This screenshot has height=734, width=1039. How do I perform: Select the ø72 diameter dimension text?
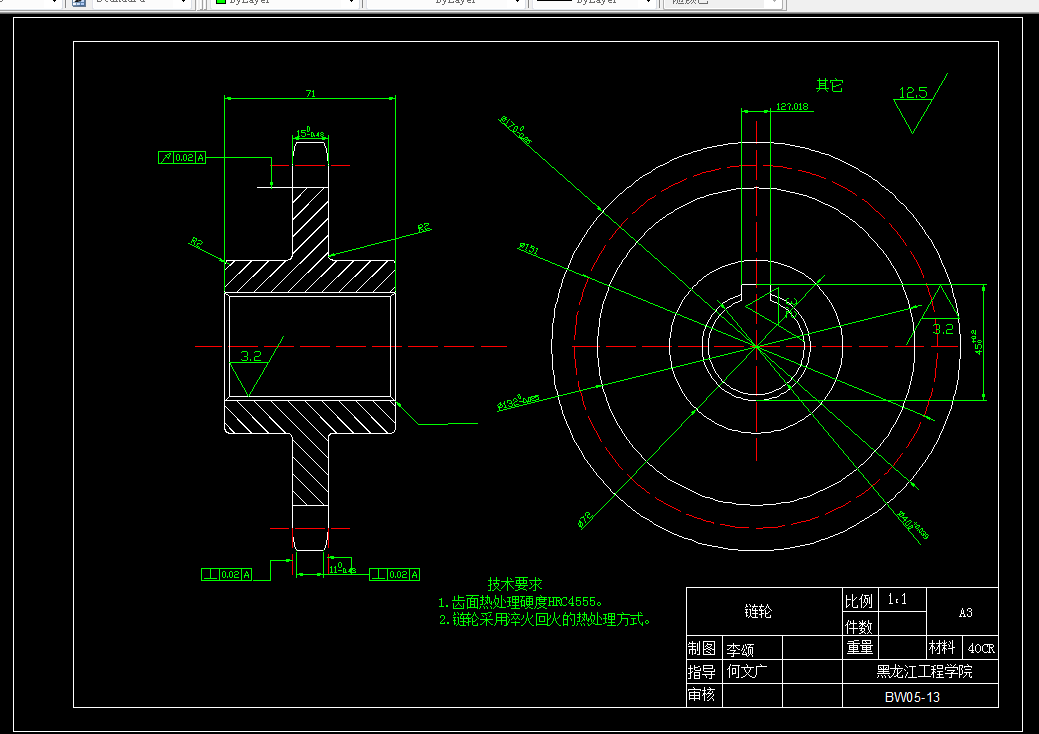click(x=584, y=521)
